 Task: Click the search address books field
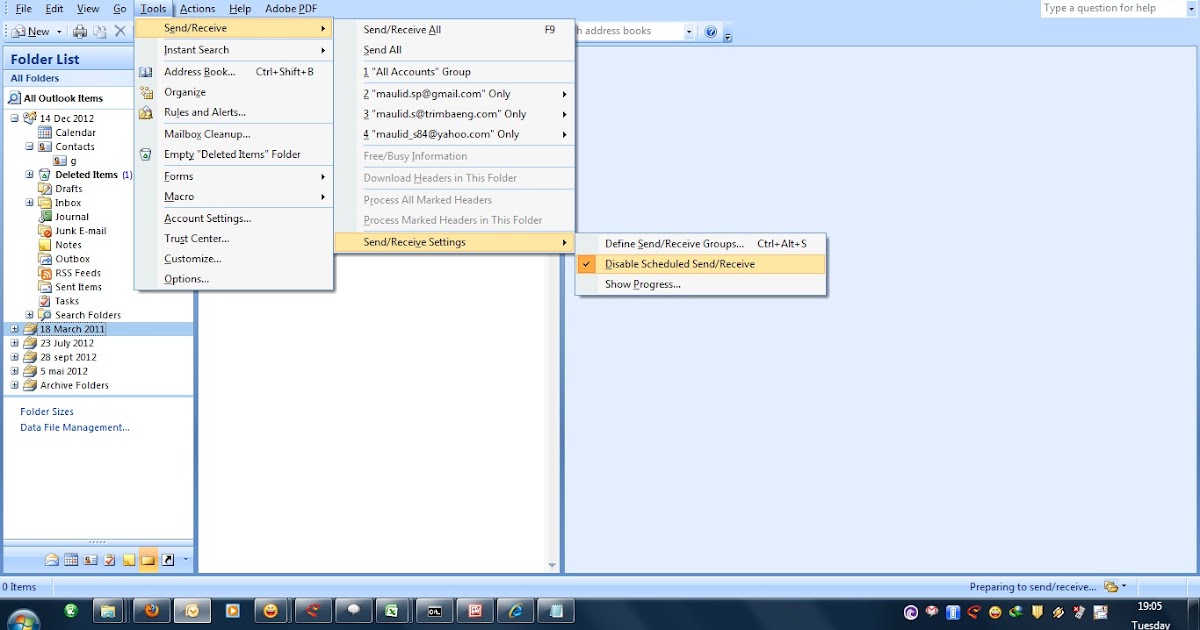click(630, 31)
